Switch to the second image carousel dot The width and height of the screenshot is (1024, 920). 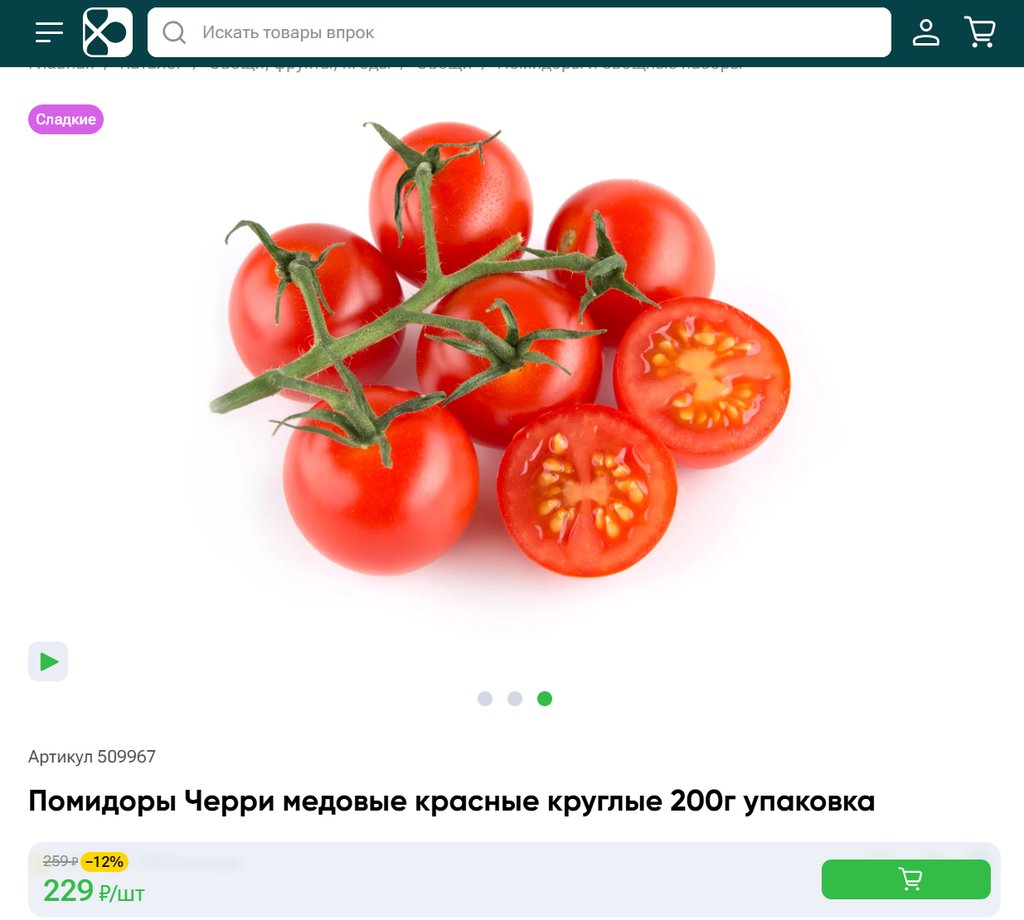point(515,699)
